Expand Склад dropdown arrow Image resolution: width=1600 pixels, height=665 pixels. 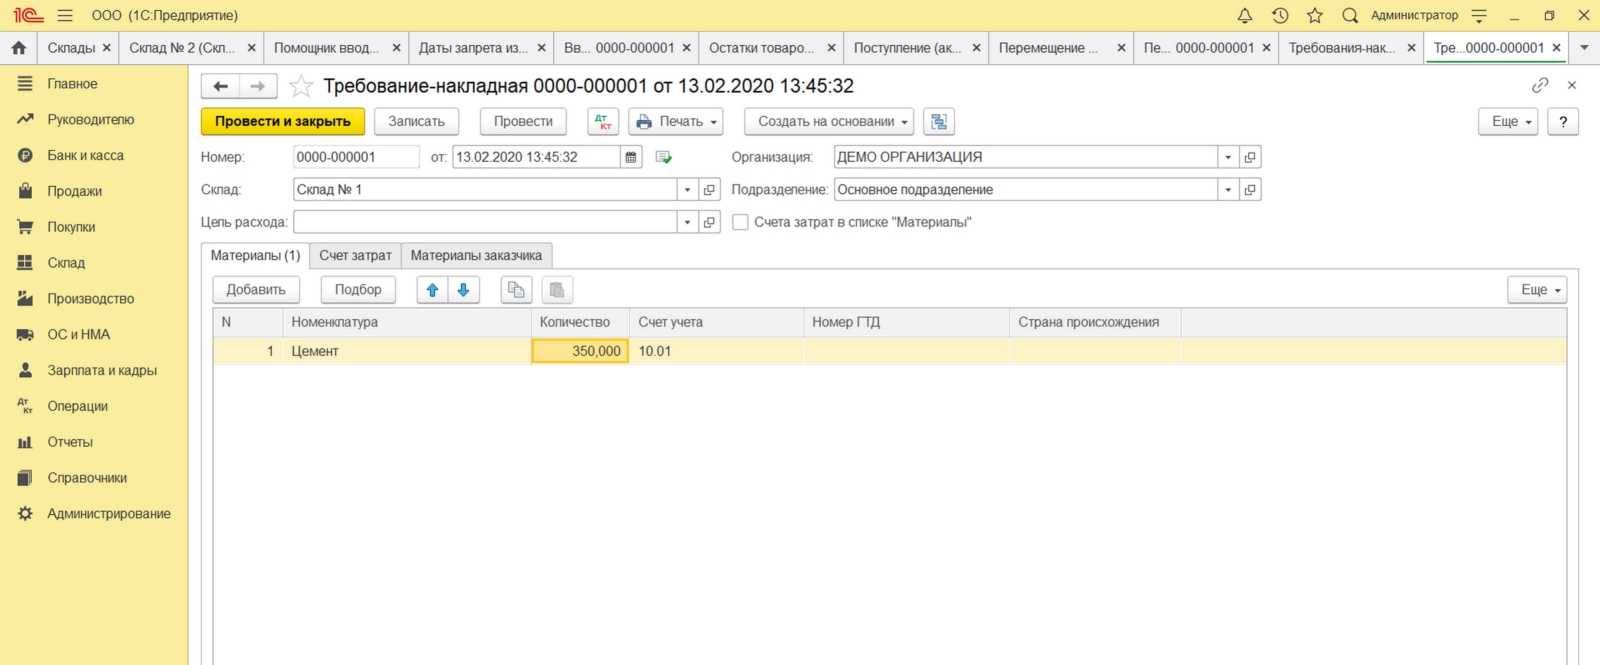[x=687, y=190]
